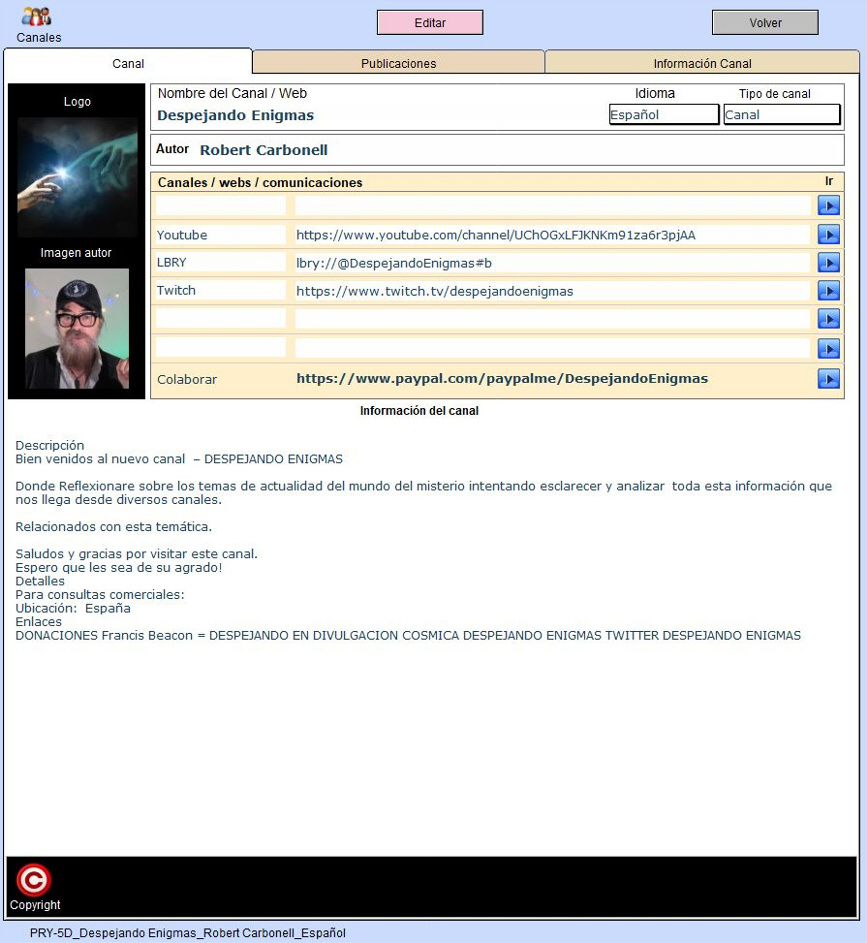Screen dimensions: 867x943
Task: Click the PayPal donation URL text
Action: point(502,379)
